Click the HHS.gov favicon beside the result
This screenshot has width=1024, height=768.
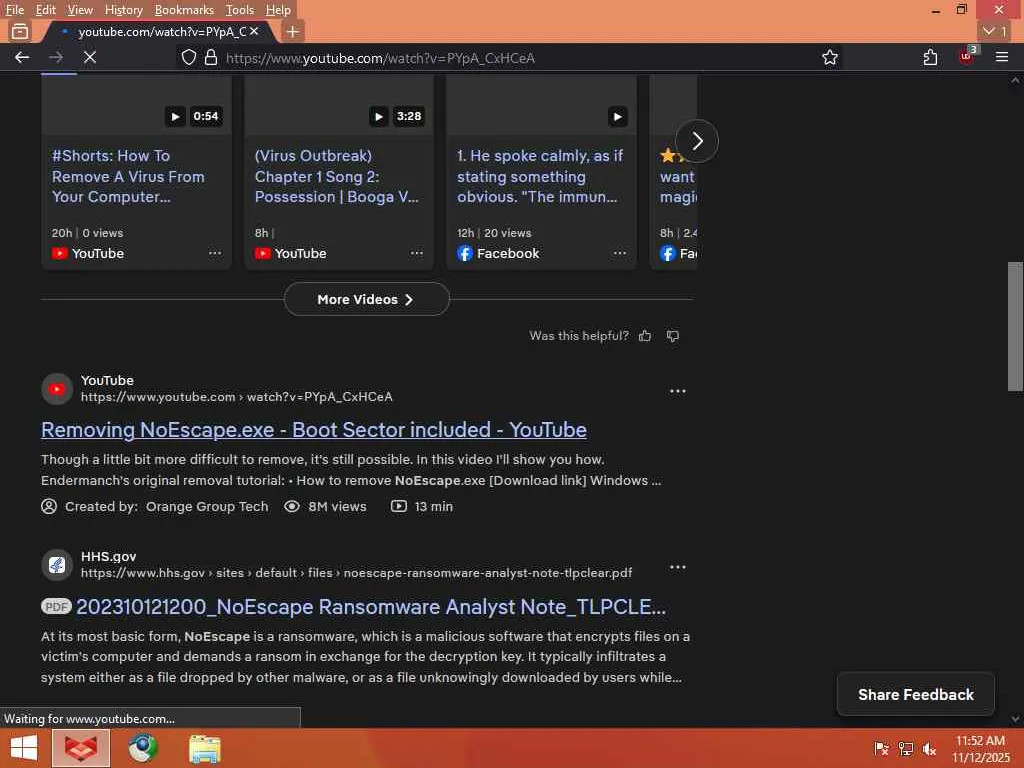57,565
